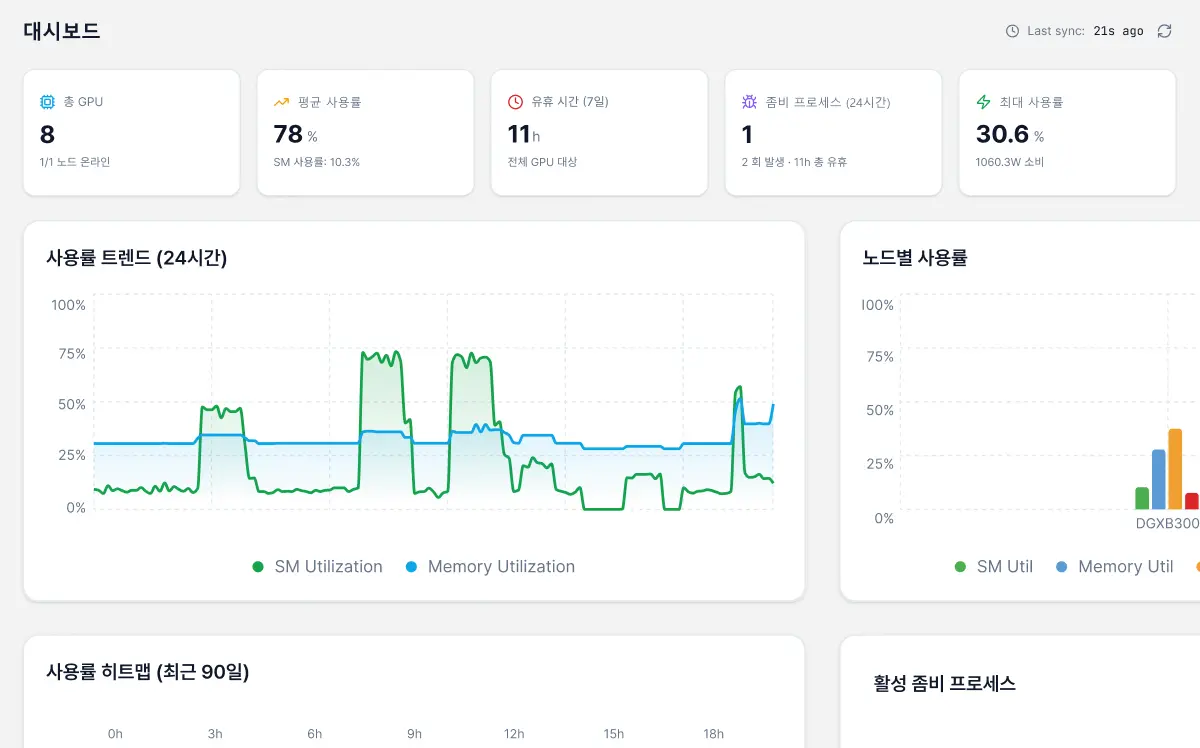Open the 총 GPU summary card

(x=131, y=132)
